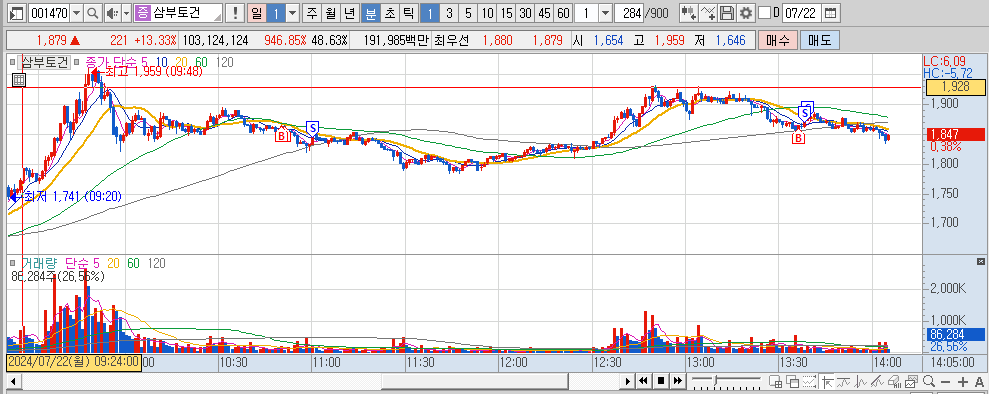Screen dimensions: 989x394
Task: Choose the 10-minute interval button
Action: coord(487,13)
